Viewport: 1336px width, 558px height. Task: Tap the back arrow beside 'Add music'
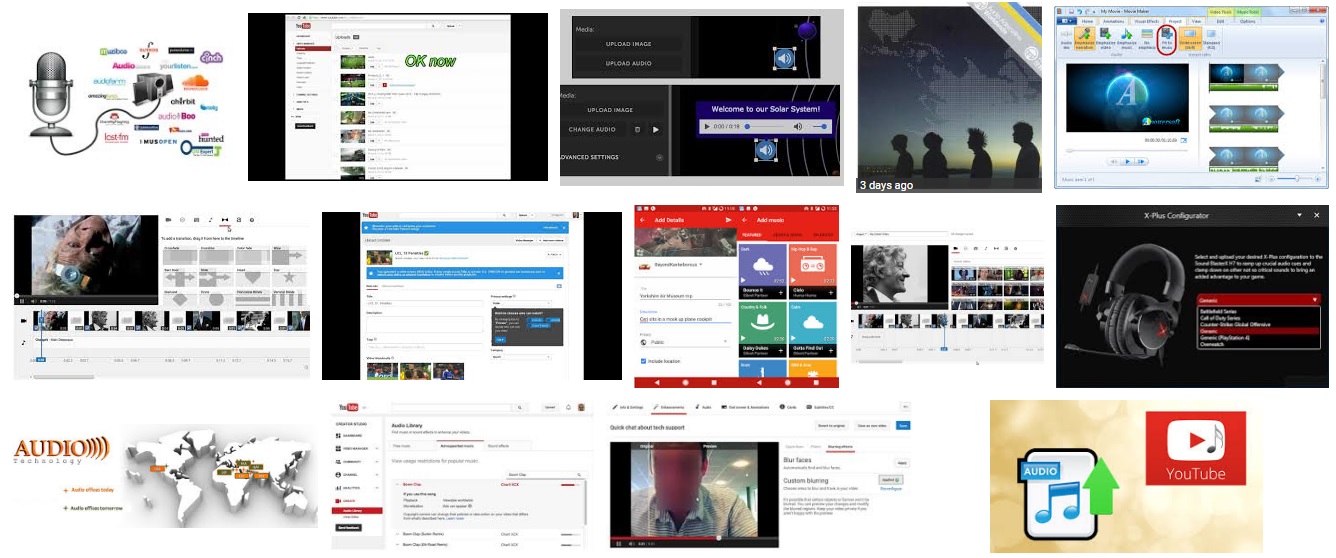(x=744, y=220)
